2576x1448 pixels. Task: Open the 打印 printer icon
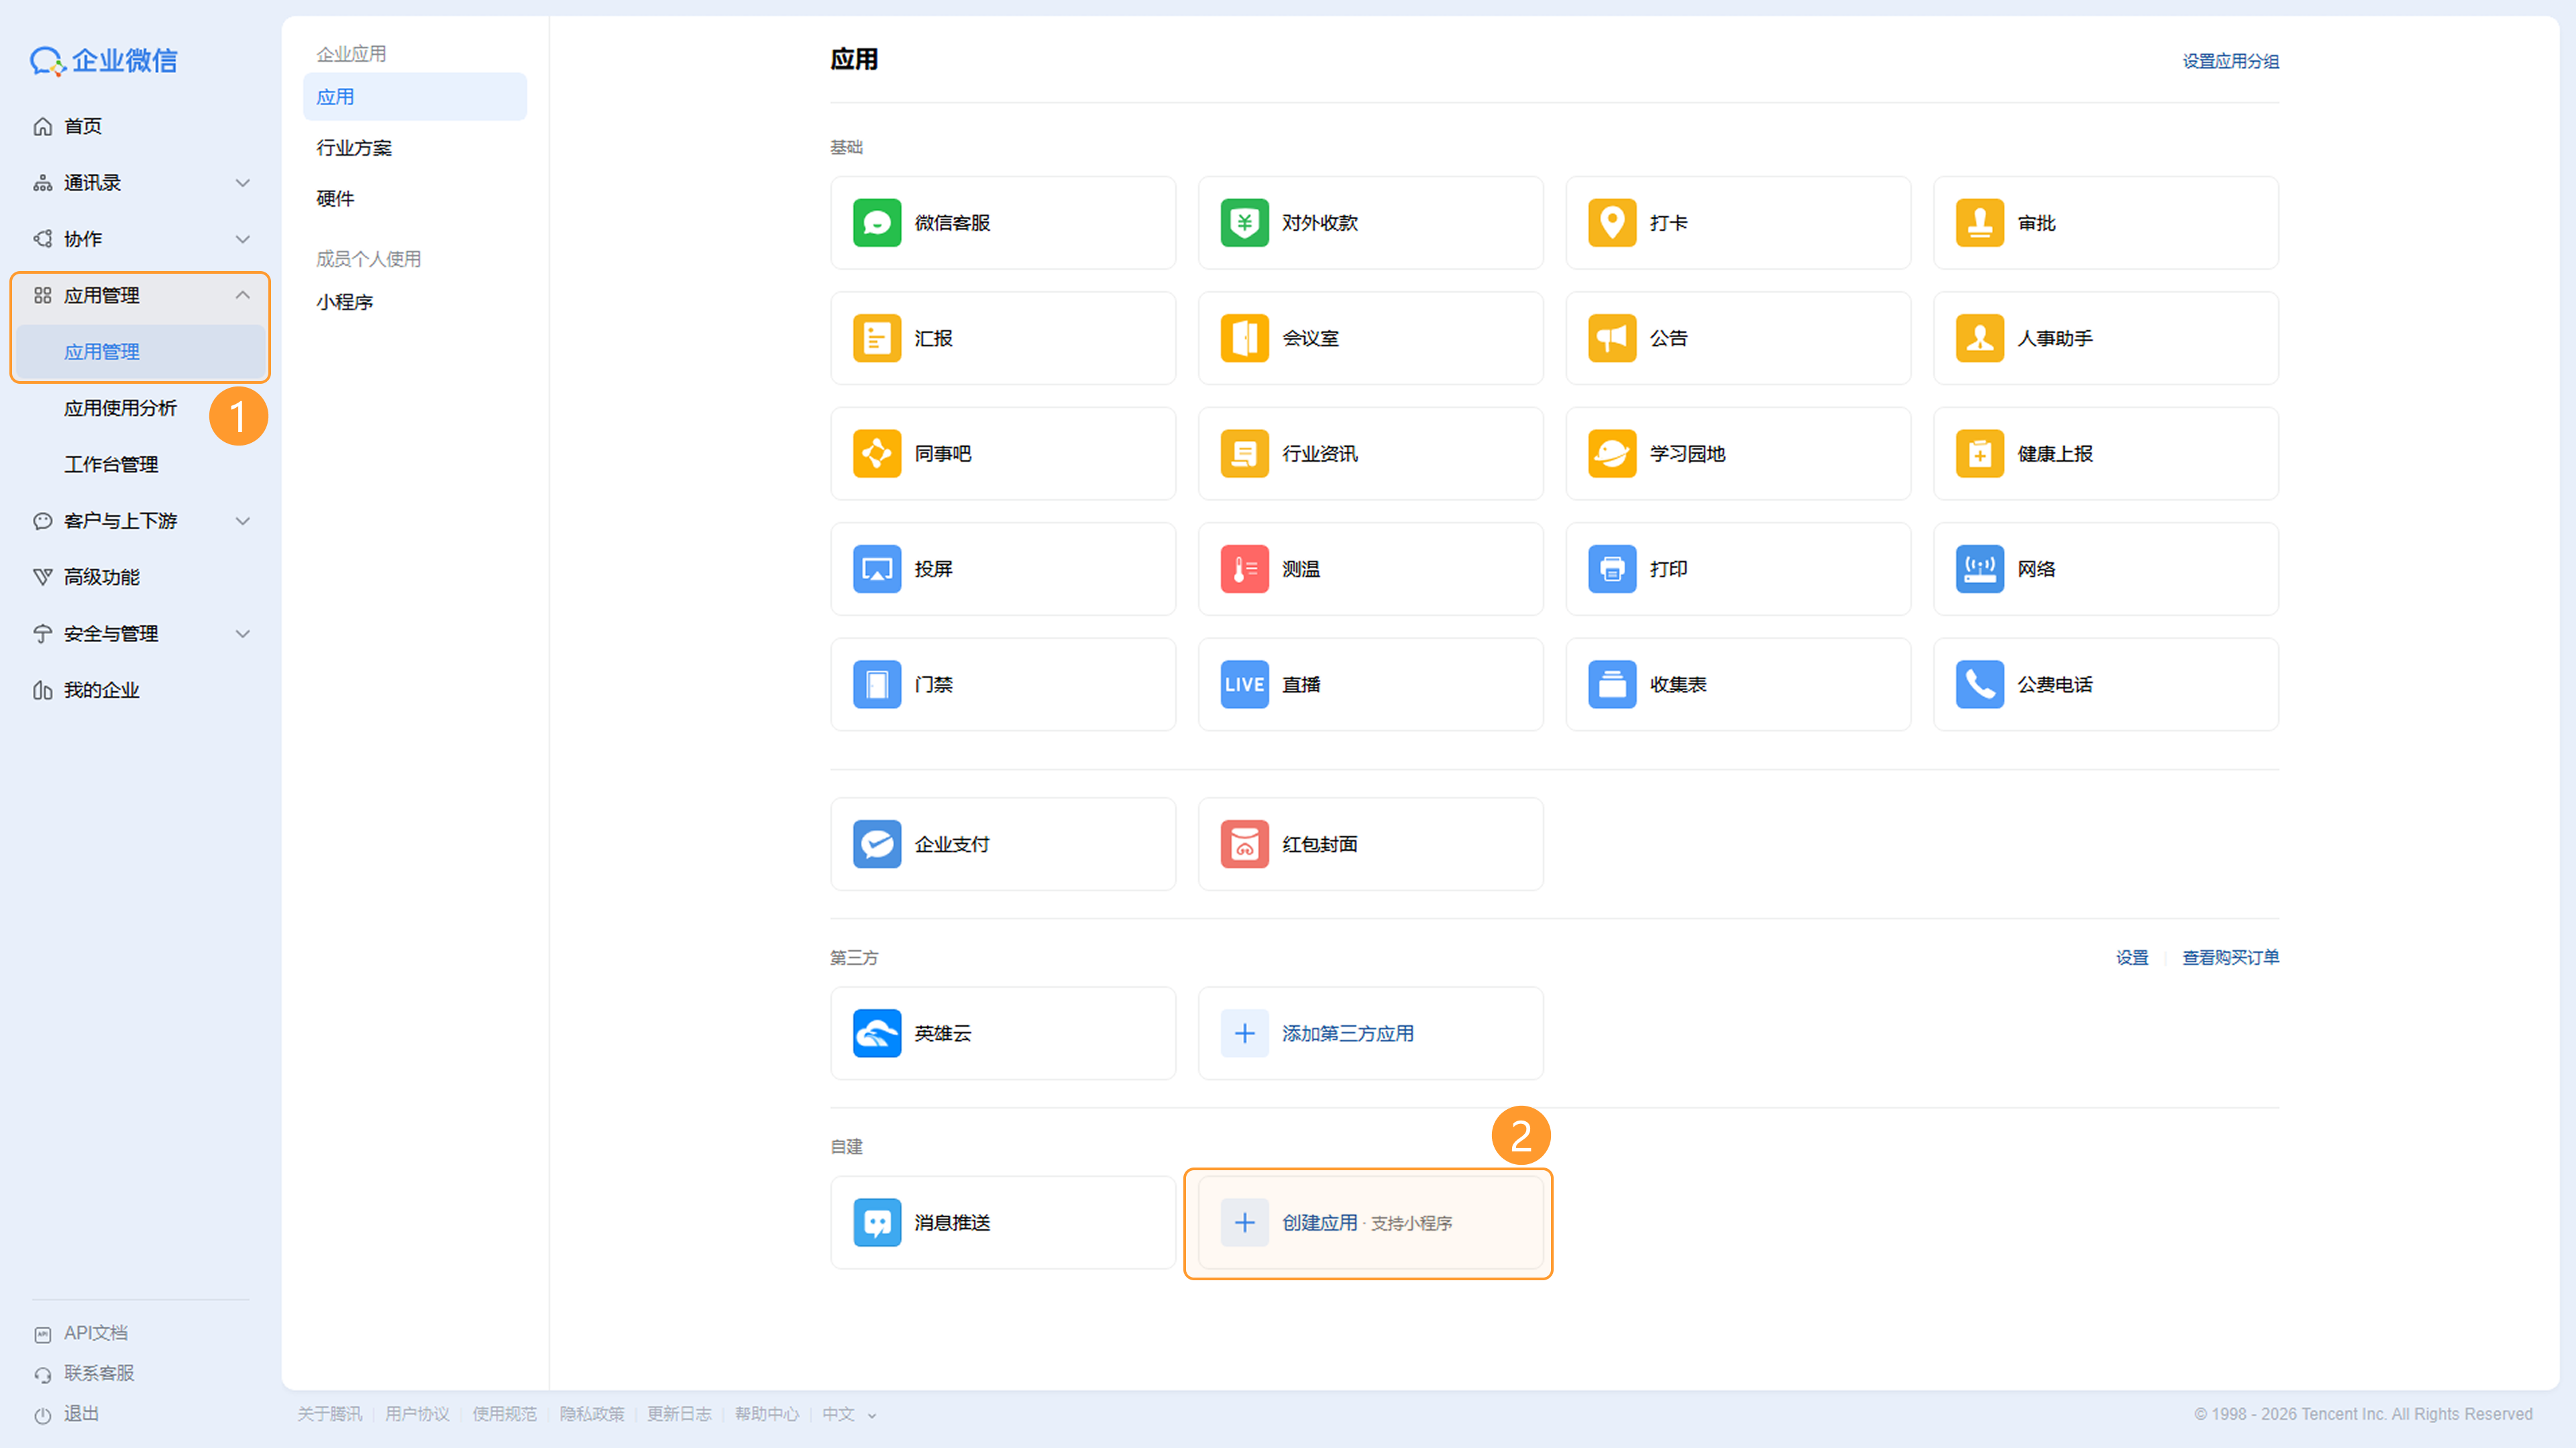1612,569
